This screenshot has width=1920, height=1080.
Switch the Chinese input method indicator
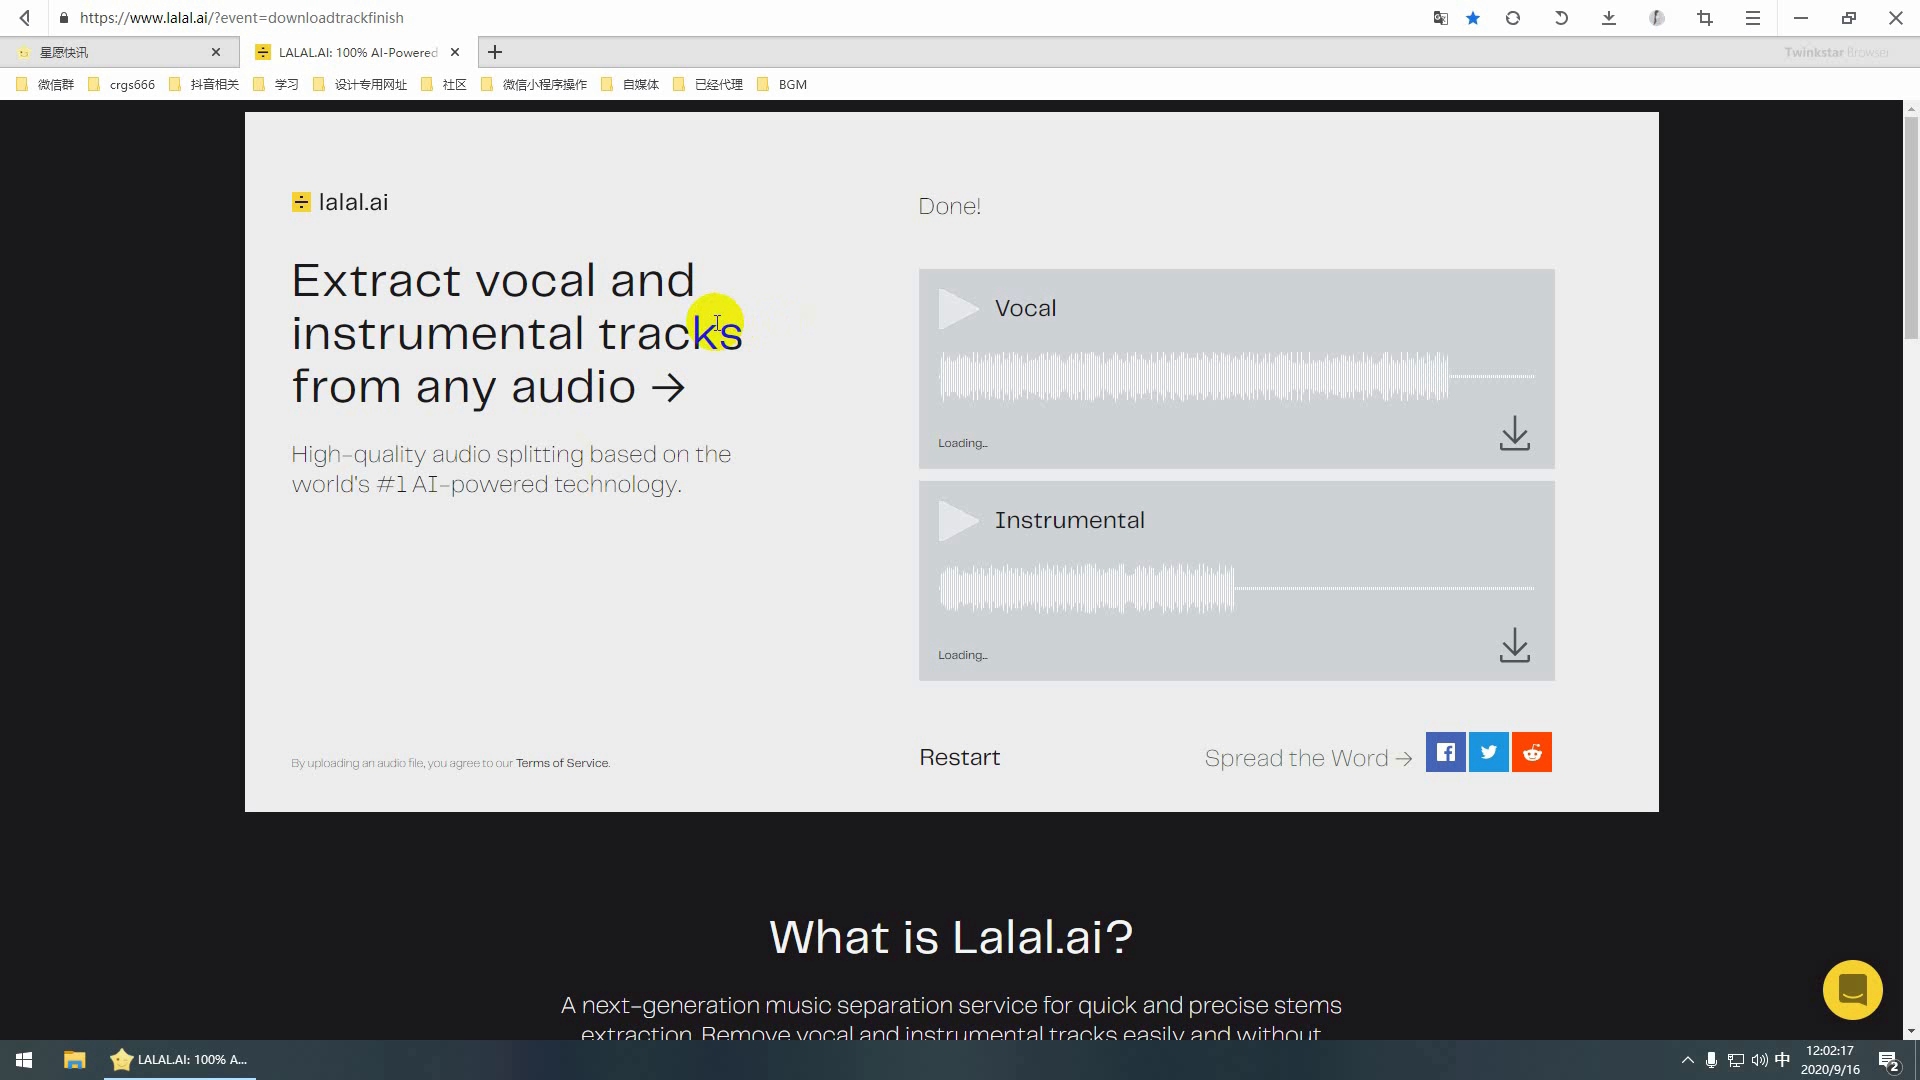1782,1060
